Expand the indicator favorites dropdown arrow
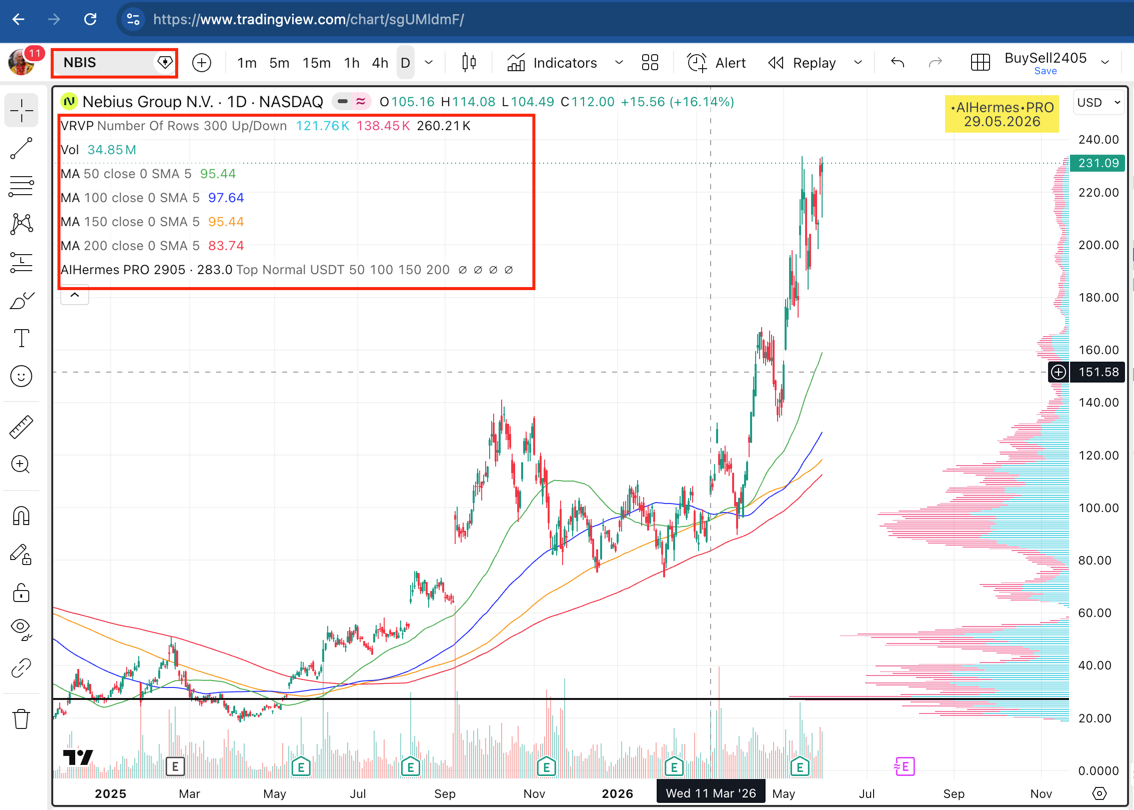The height and width of the screenshot is (810, 1134). tap(618, 63)
